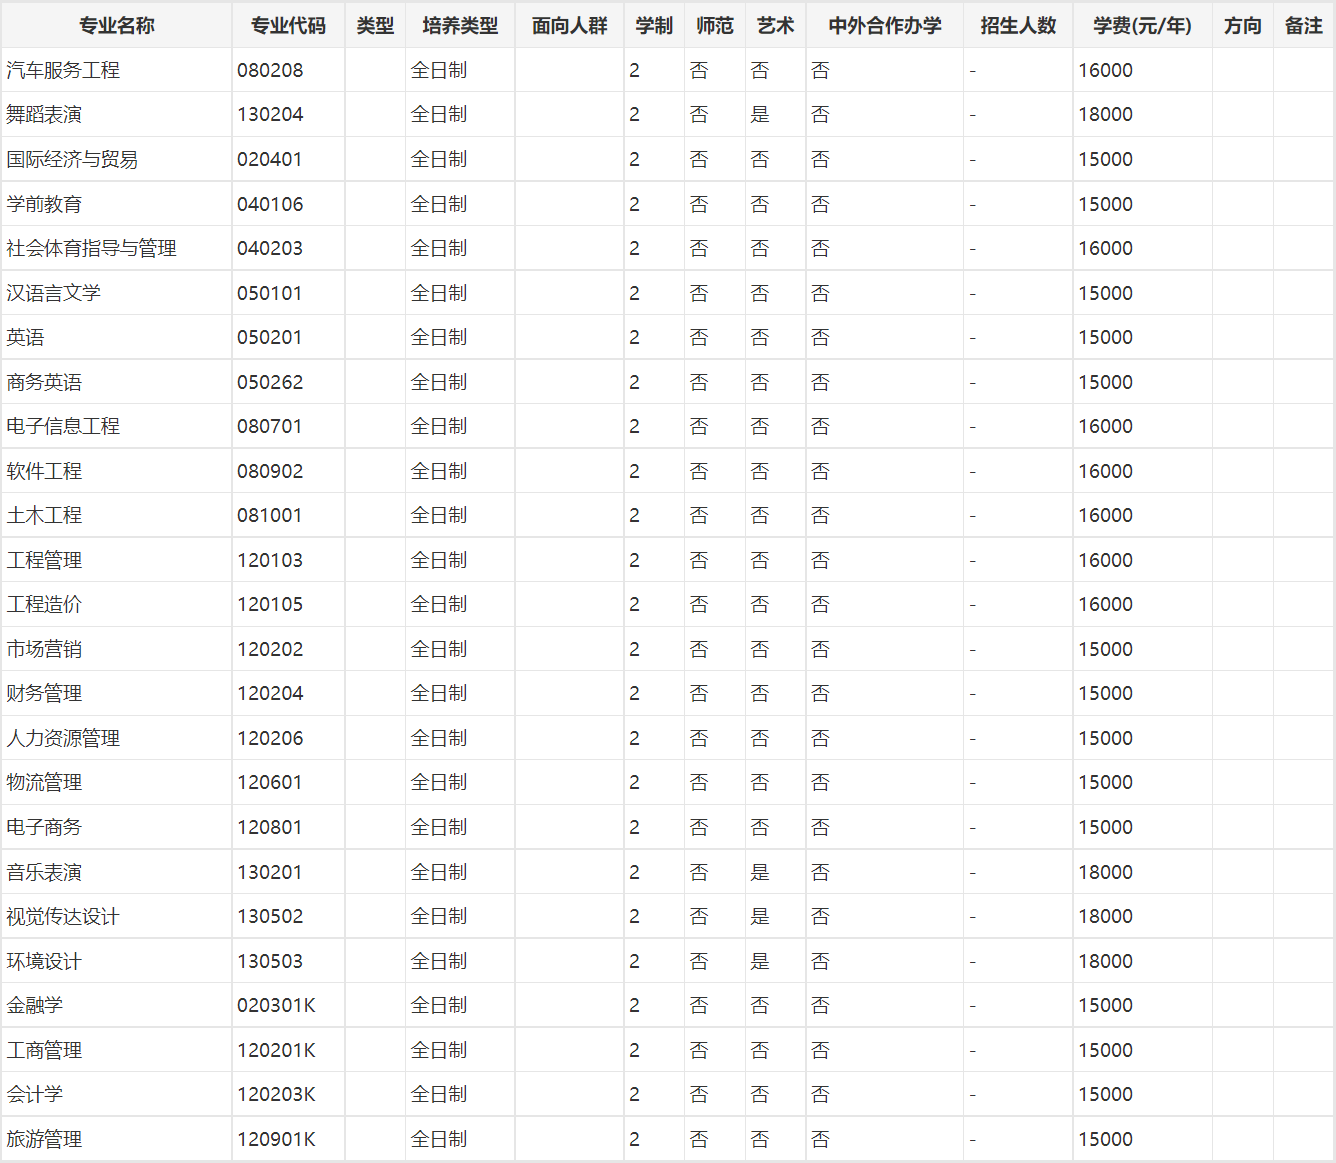Image resolution: width=1336 pixels, height=1163 pixels.
Task: Select the 舞蹈表演 row name
Action: [x=44, y=115]
